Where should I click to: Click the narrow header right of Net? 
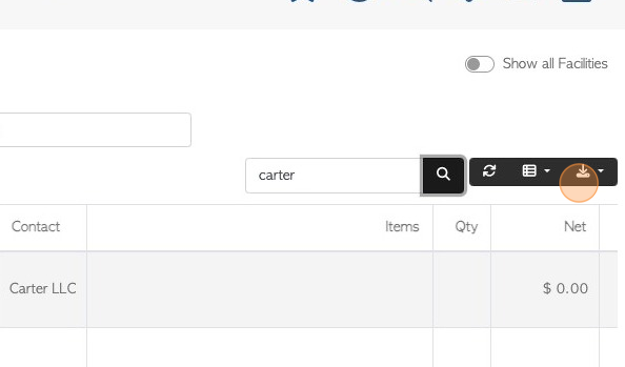609,228
